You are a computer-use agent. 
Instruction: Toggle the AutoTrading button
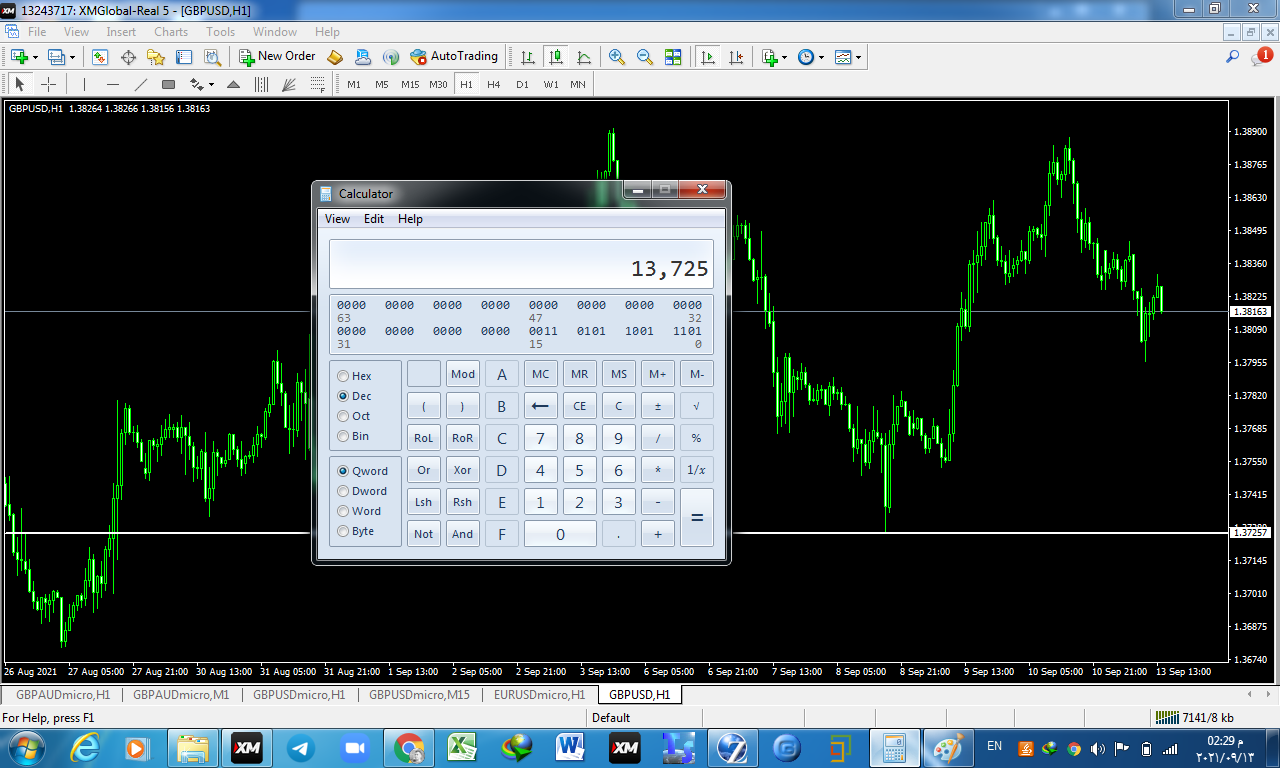click(454, 57)
